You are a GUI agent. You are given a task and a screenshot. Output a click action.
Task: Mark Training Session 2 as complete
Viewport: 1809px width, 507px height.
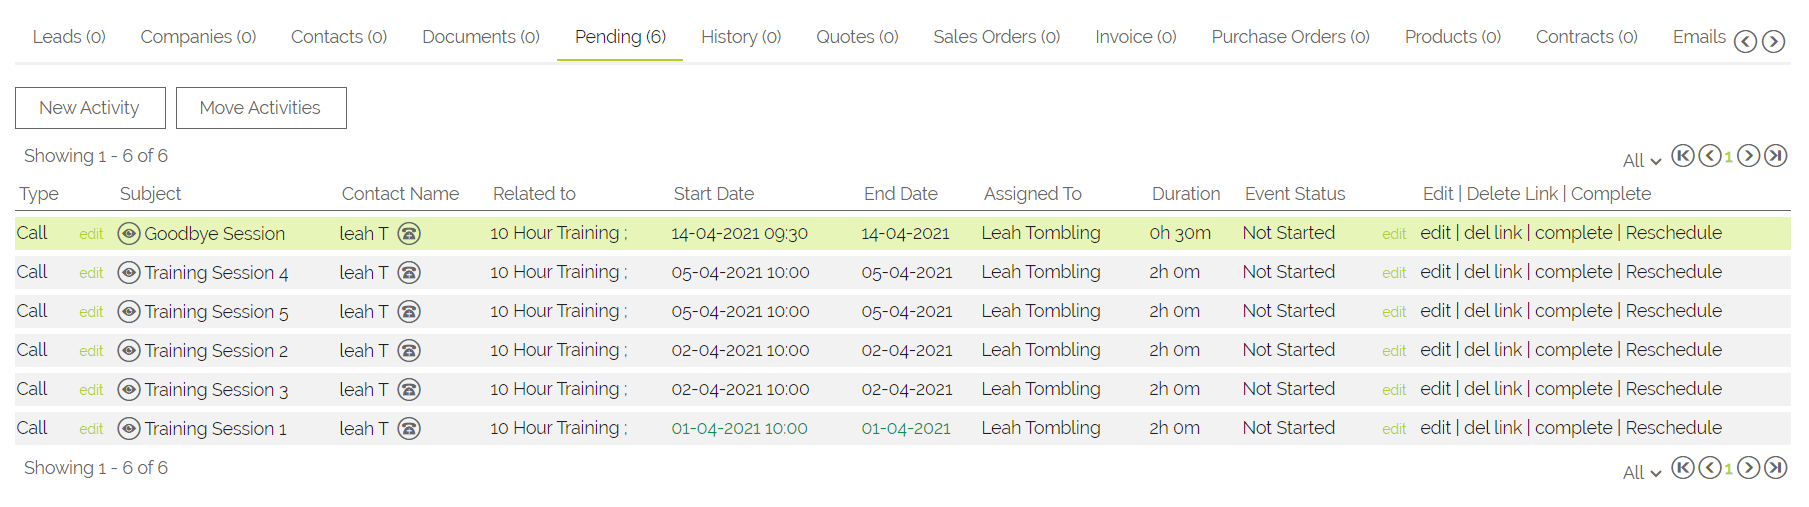coord(1573,350)
